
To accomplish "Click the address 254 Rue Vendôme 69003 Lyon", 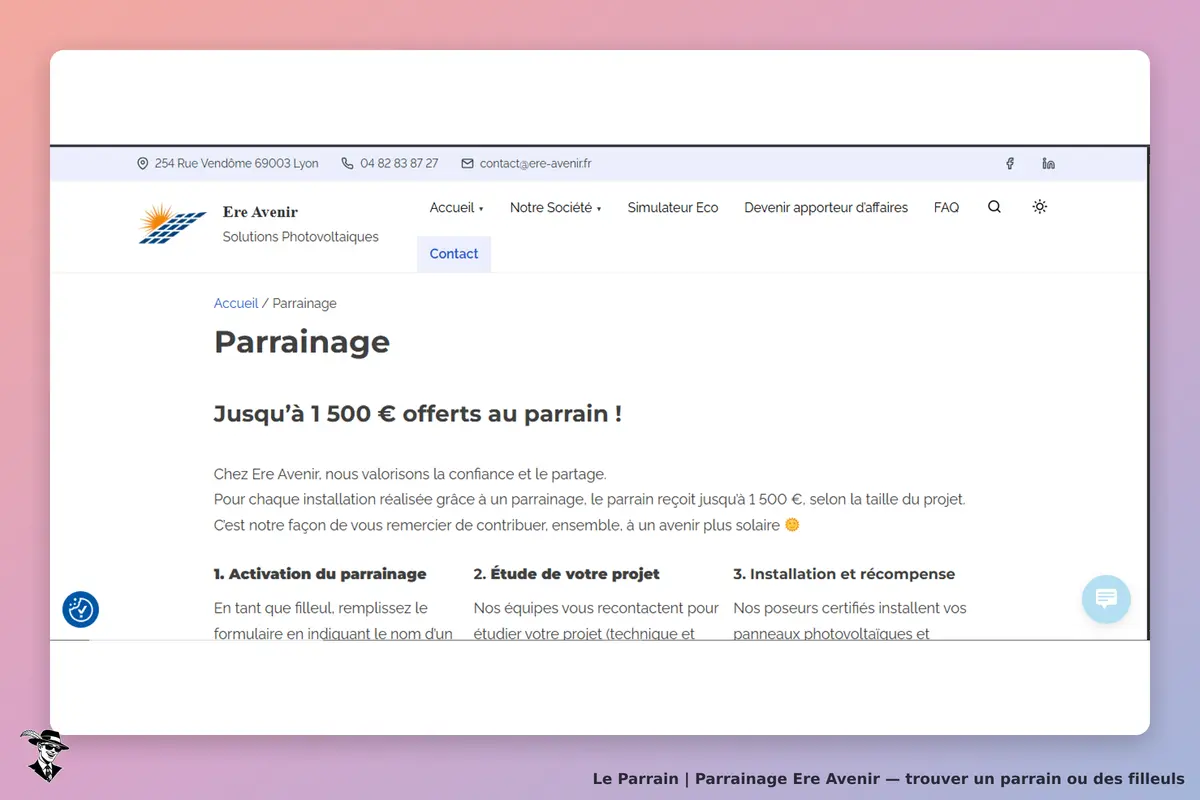I will tap(237, 163).
